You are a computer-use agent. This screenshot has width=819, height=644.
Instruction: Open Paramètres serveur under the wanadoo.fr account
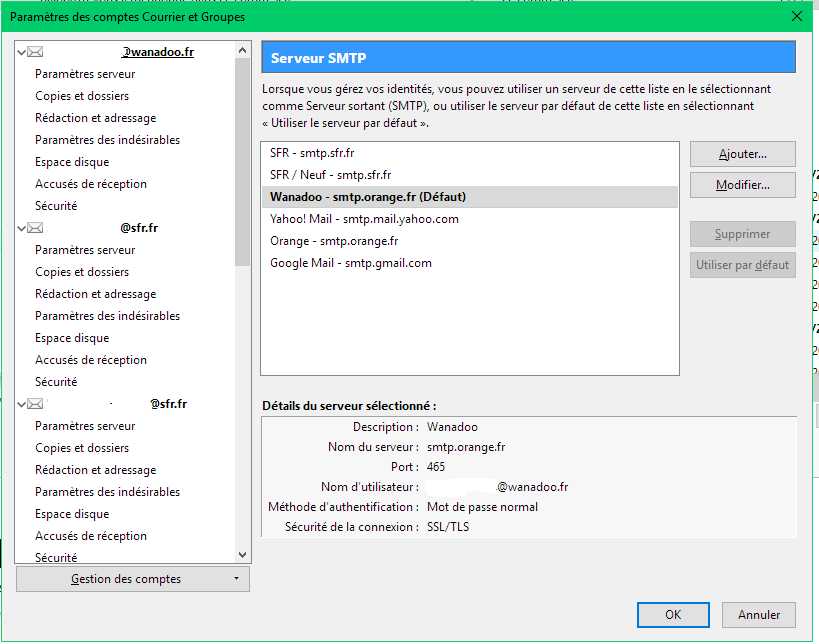[x=85, y=74]
